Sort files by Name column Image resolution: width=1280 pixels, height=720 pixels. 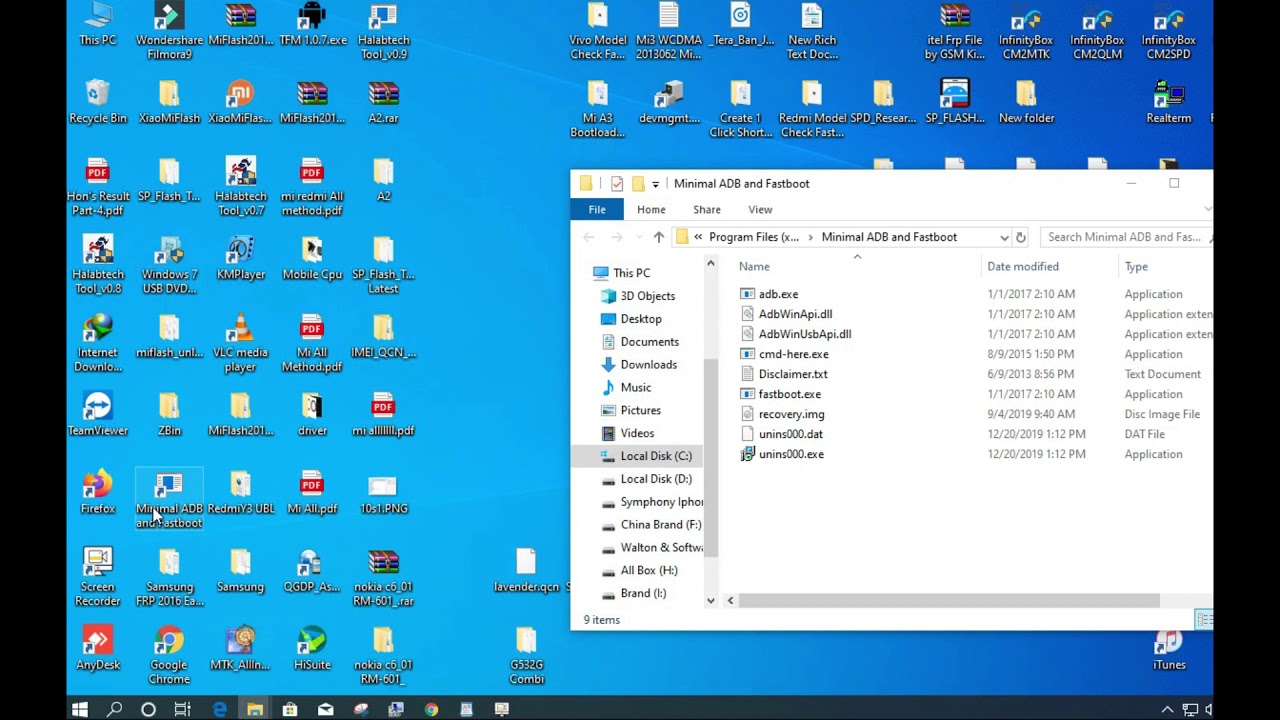coord(754,267)
